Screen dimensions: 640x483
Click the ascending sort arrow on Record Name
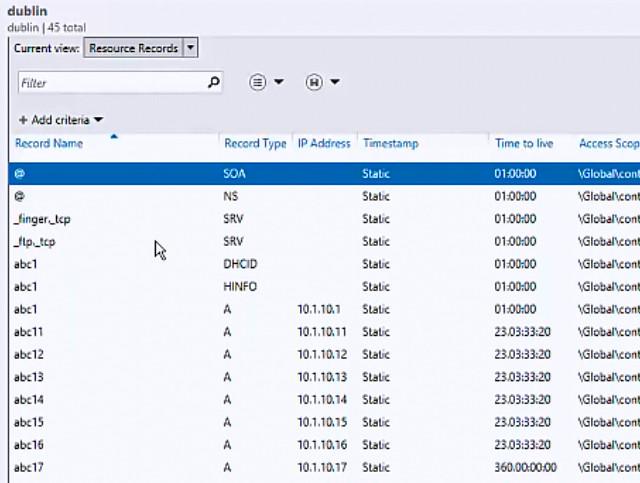(114, 136)
